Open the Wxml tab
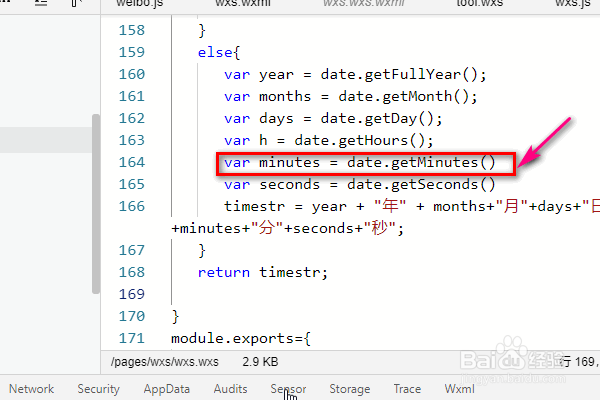 click(x=459, y=389)
